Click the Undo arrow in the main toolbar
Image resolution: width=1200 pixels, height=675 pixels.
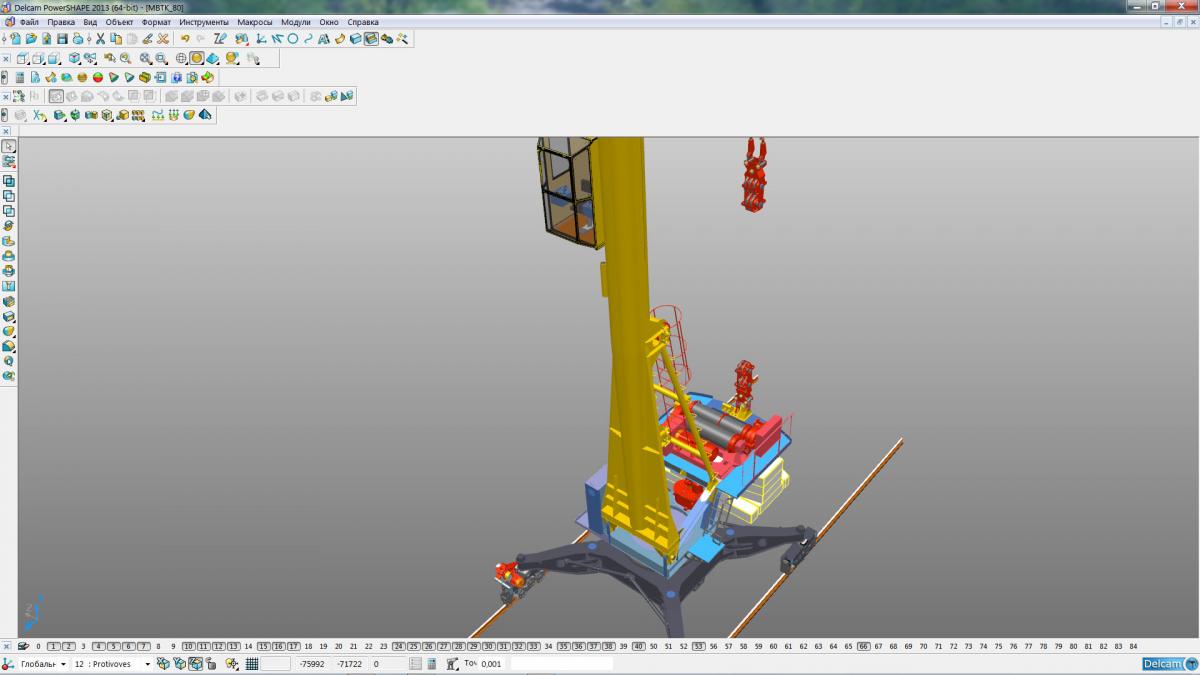(185, 38)
